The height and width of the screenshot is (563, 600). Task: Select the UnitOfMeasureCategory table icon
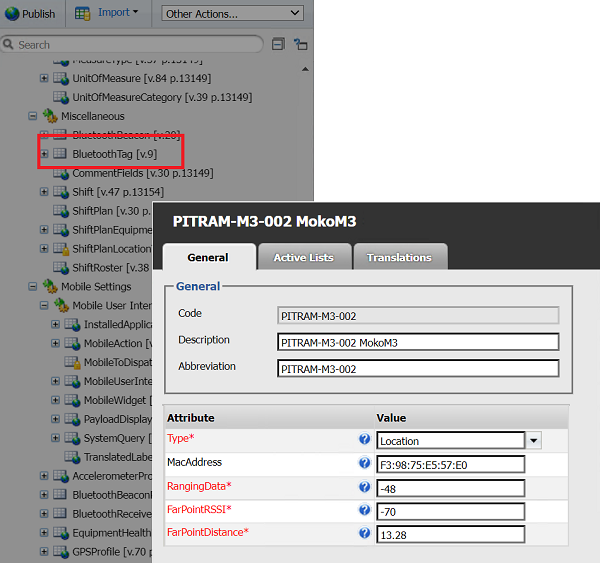[61, 97]
